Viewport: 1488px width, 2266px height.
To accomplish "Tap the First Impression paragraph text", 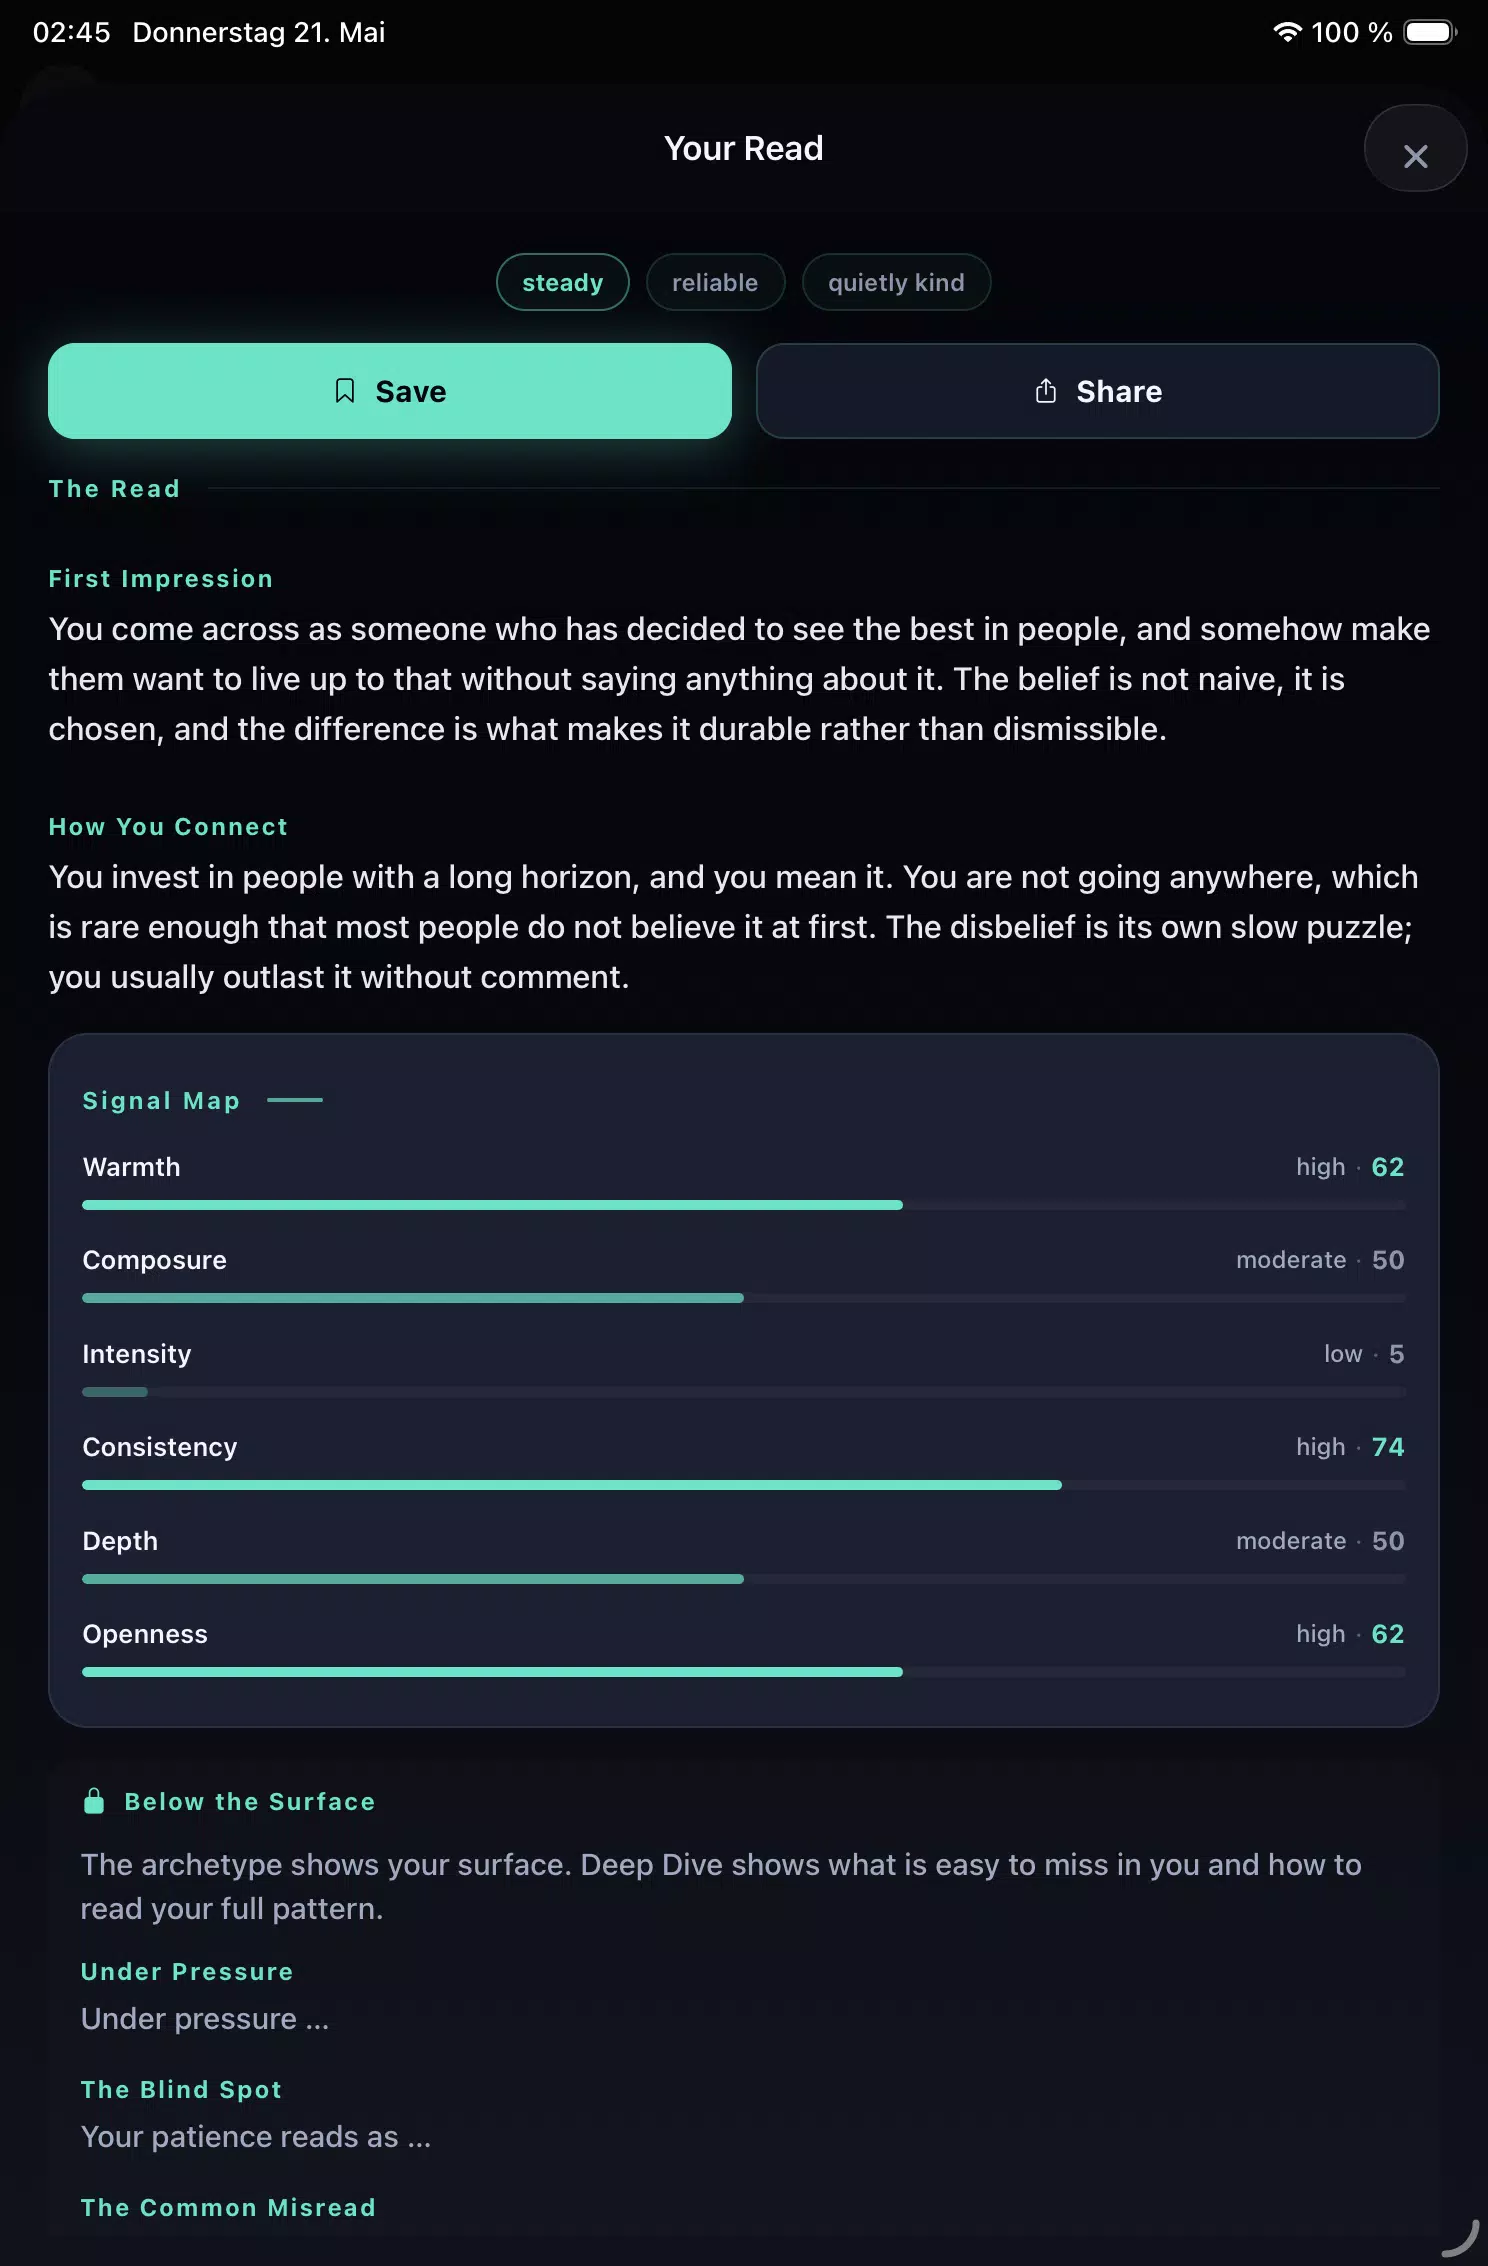I will click(x=740, y=679).
